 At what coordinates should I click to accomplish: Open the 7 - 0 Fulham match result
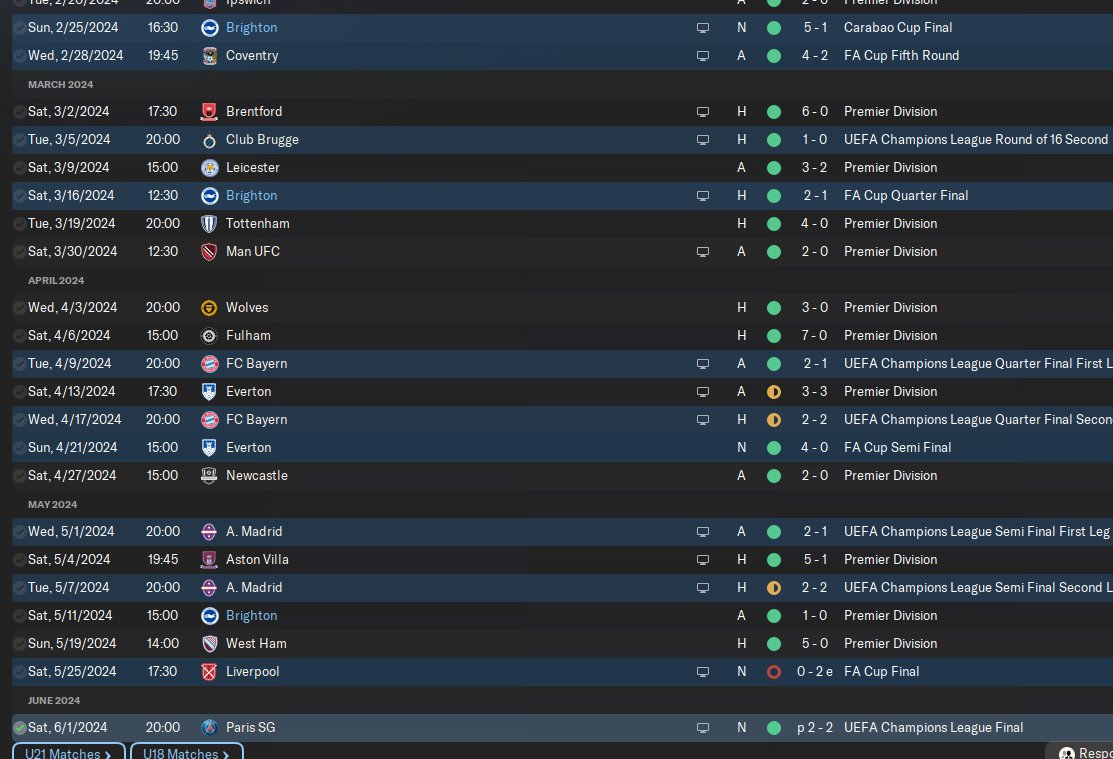tap(815, 336)
